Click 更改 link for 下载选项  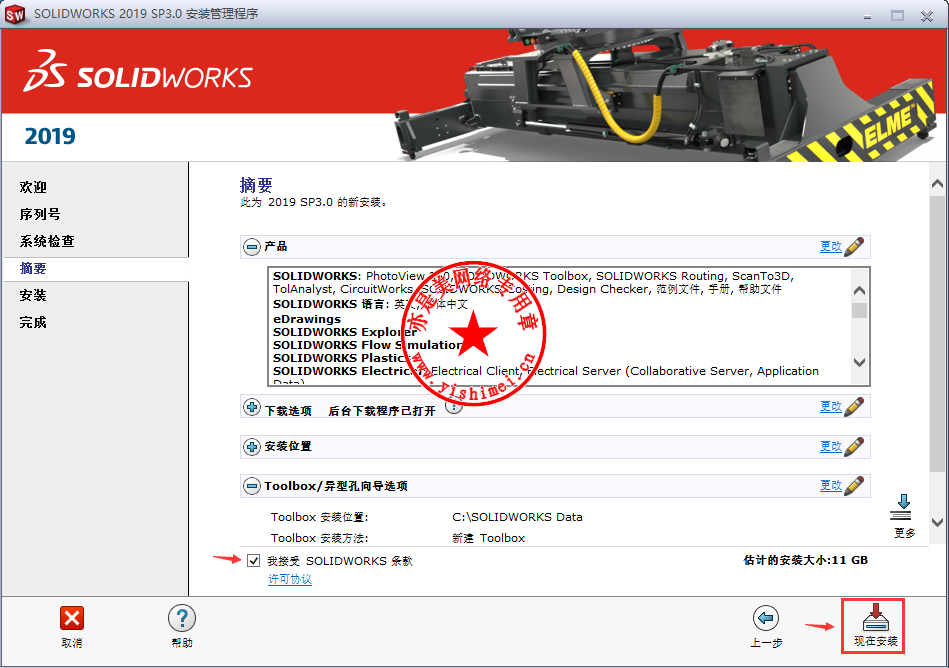coord(830,406)
